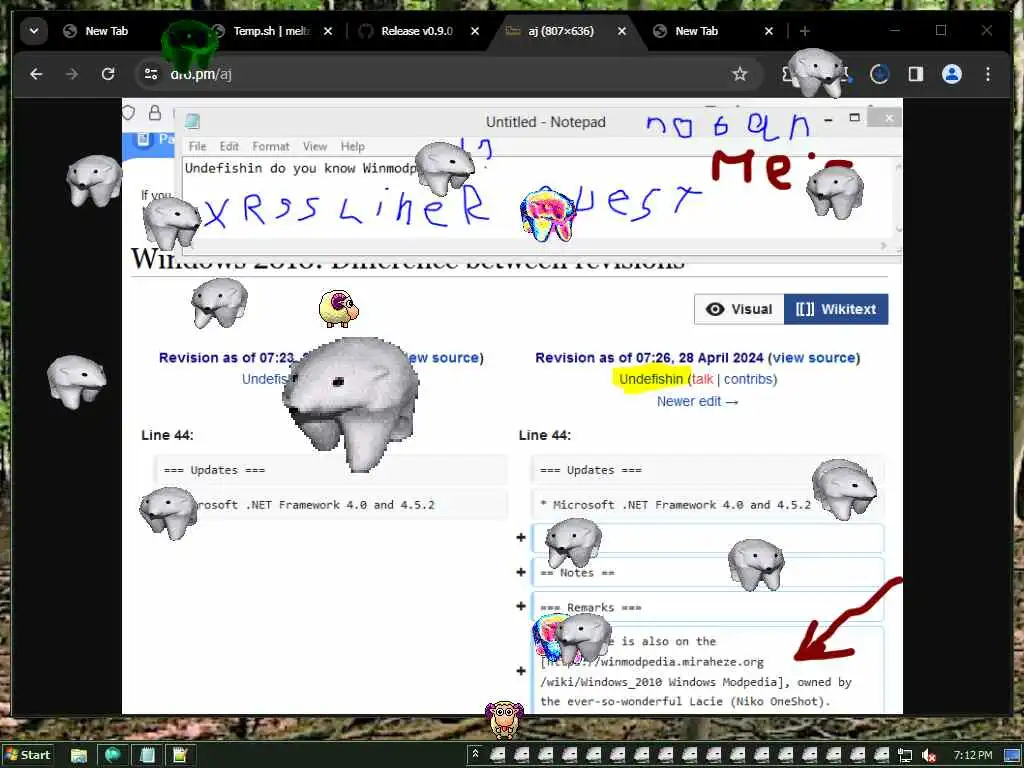Viewport: 1024px width, 768px height.
Task: Open the Edit menu in pictured Notepad
Action: click(x=229, y=146)
